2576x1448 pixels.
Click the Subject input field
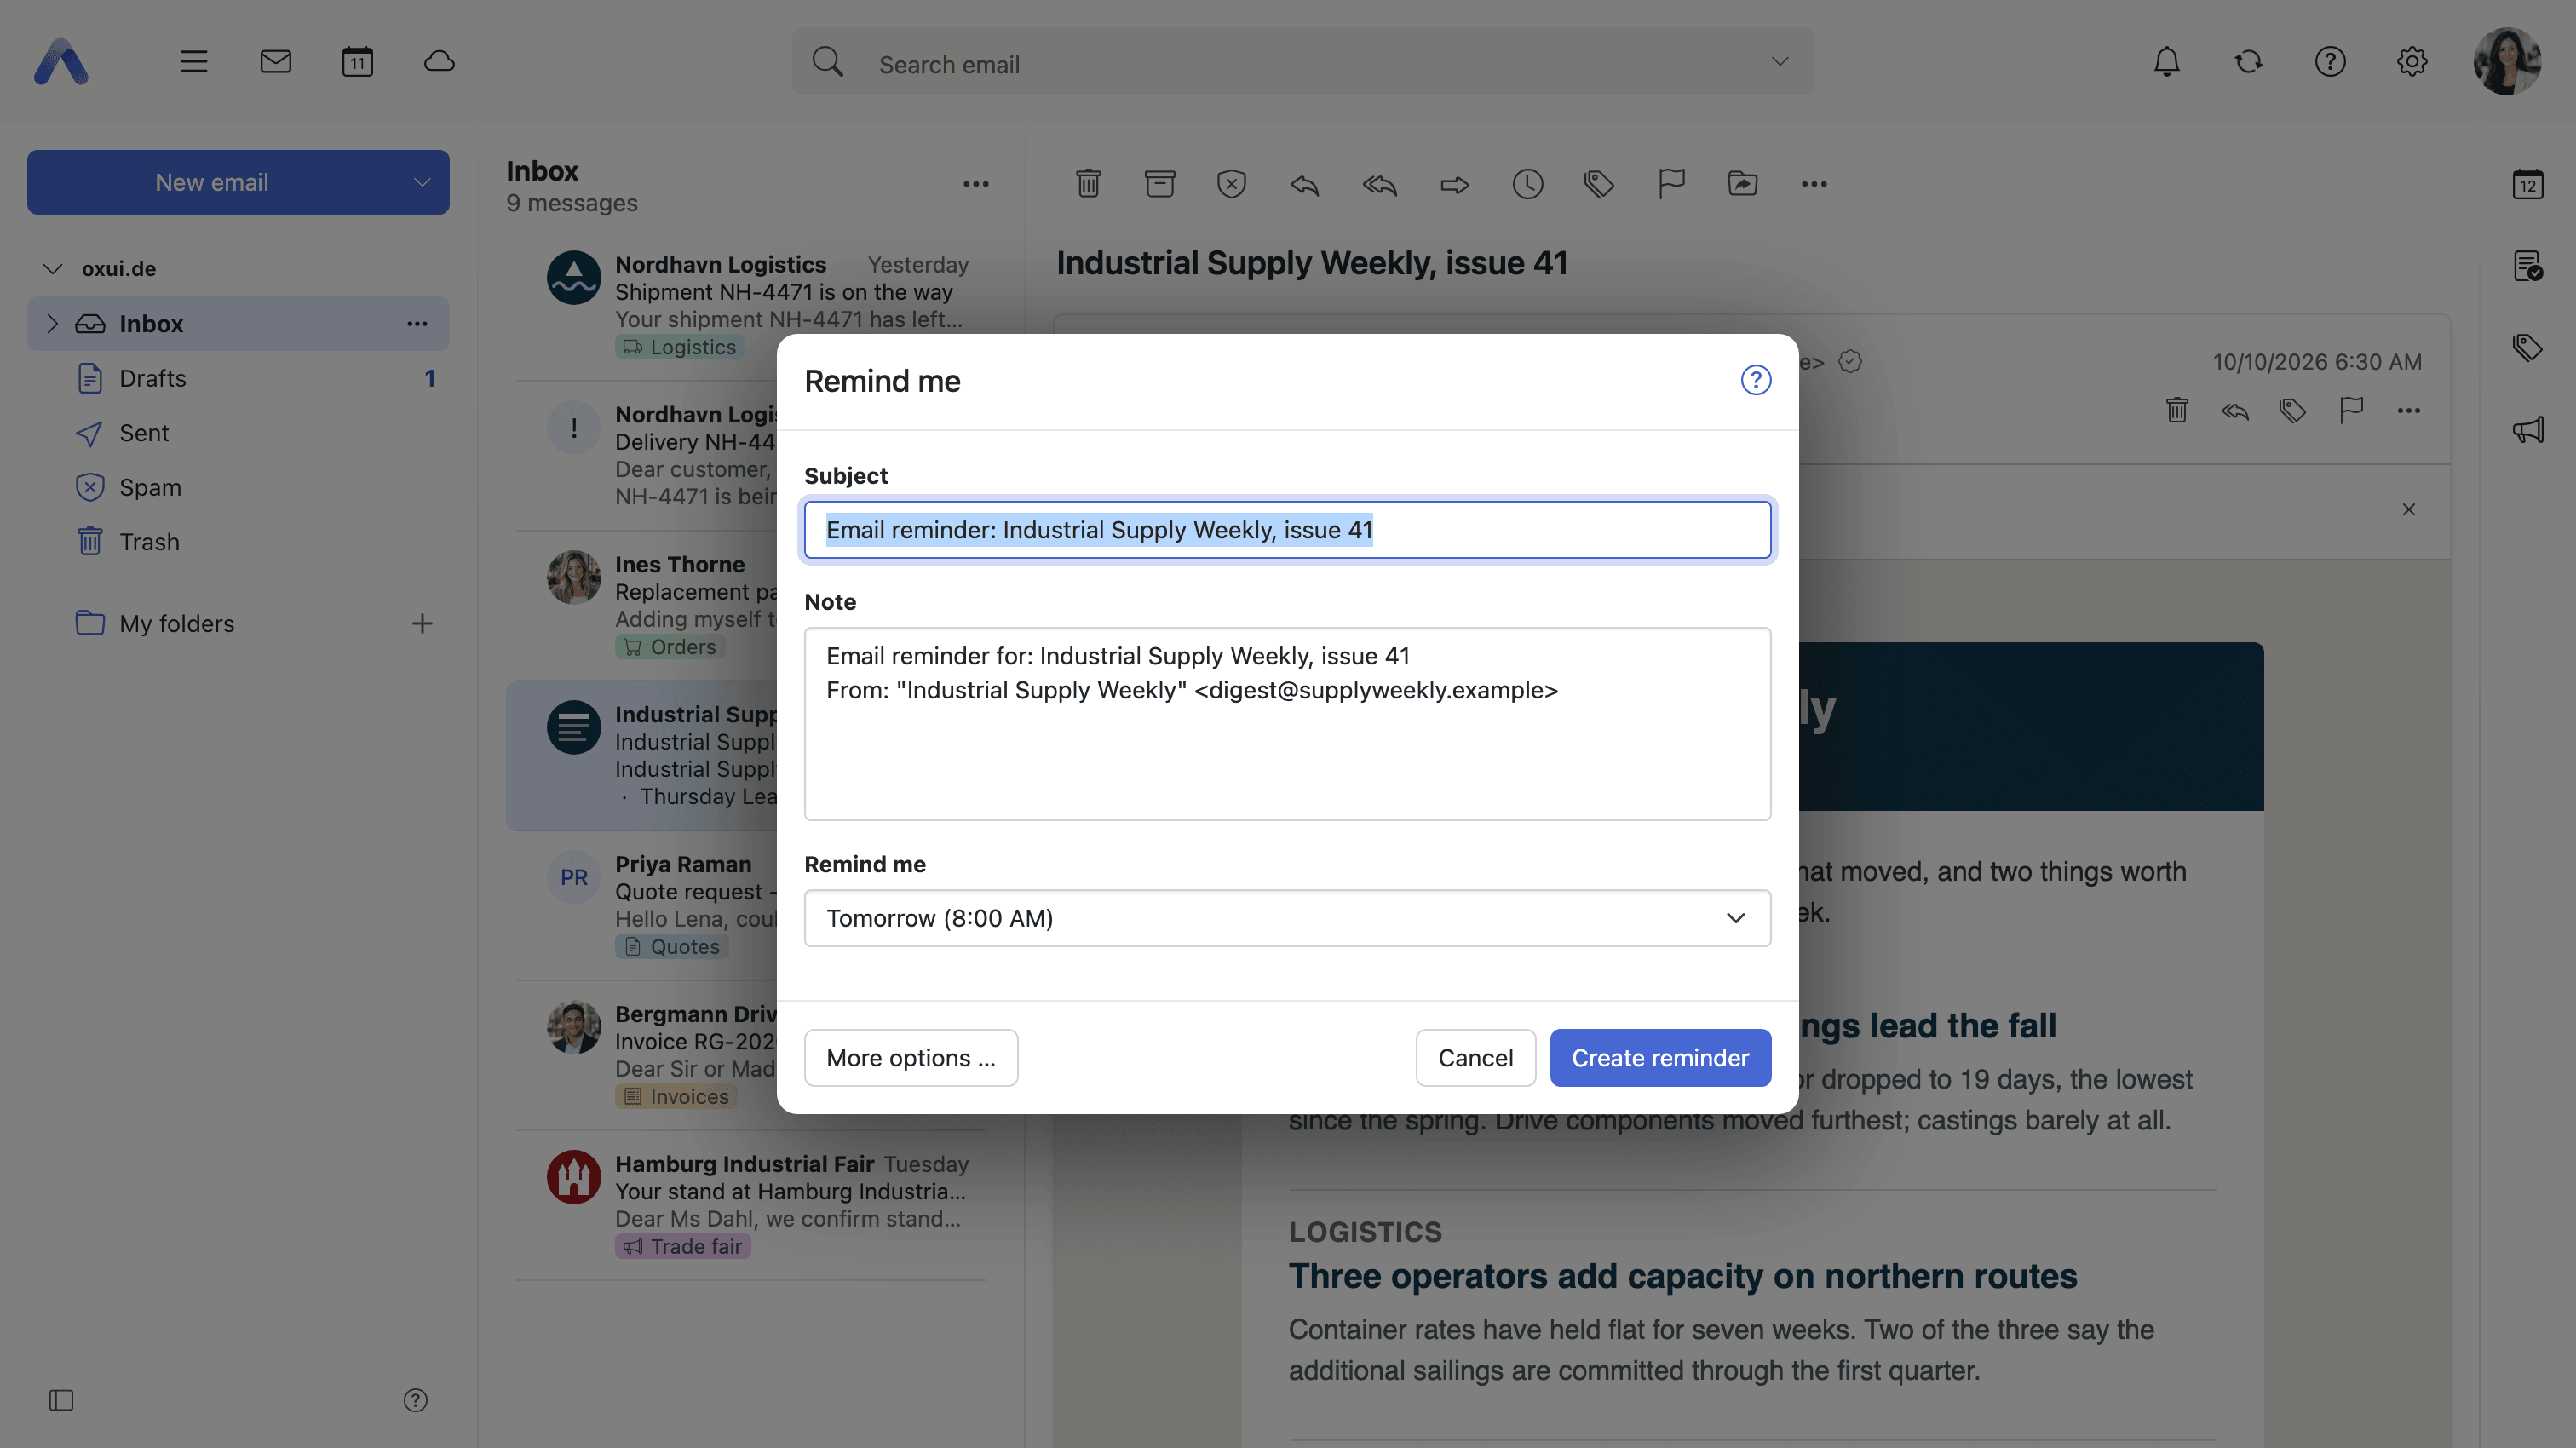click(1287, 530)
